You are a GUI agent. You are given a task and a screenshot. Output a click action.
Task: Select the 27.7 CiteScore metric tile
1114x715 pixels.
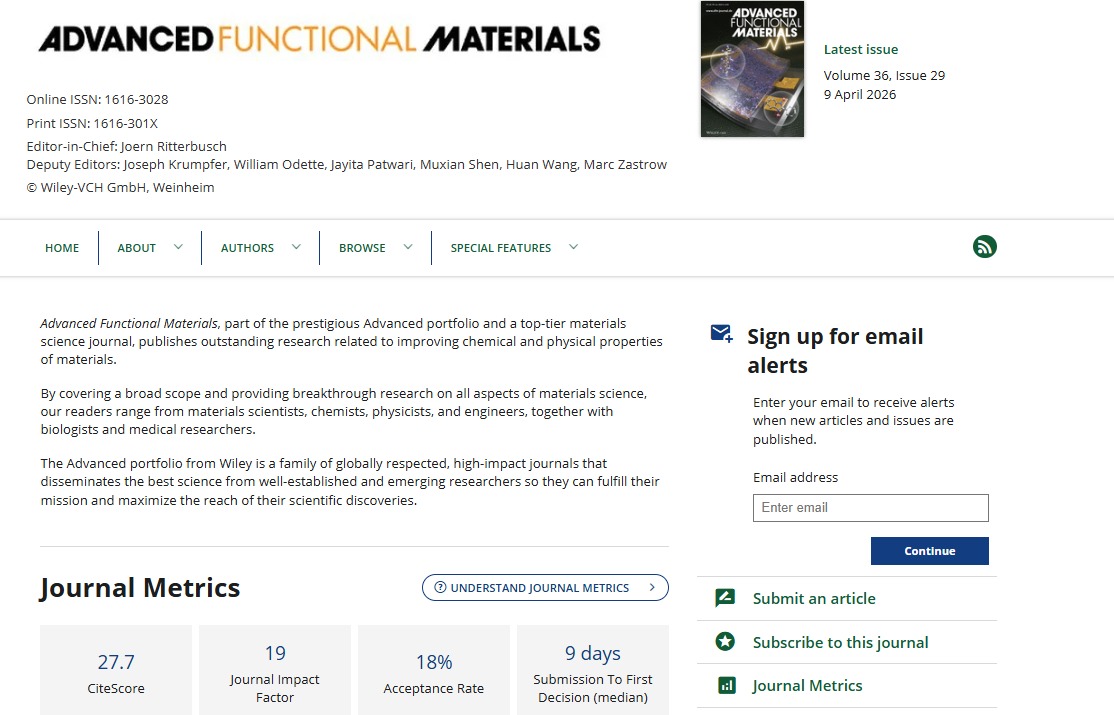tap(116, 671)
